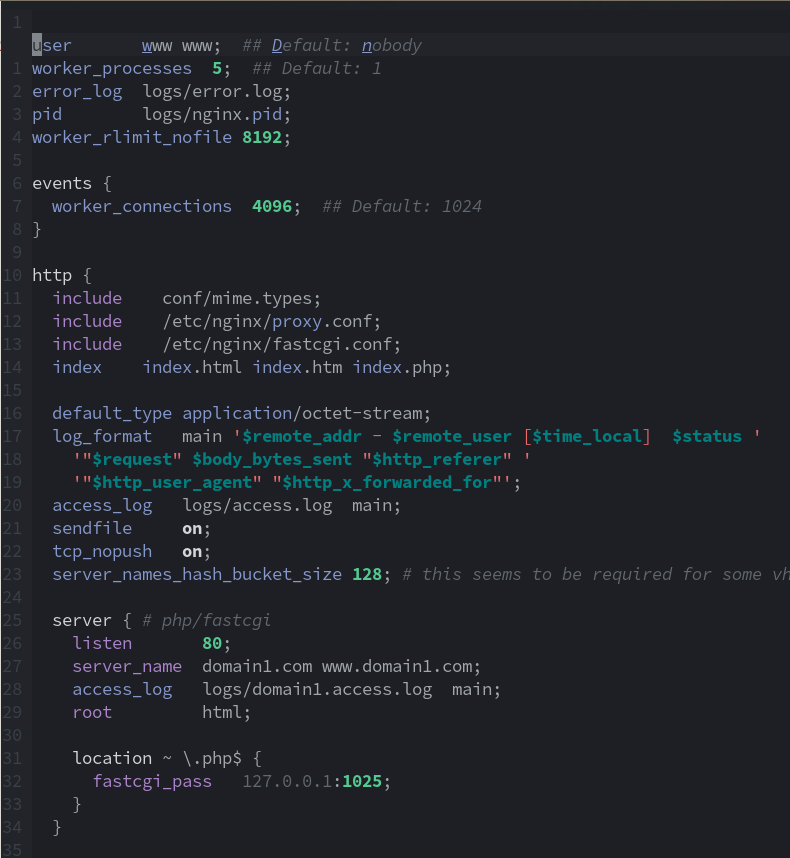Click 'logs/error.log;' path
The image size is (790, 858).
click(217, 91)
